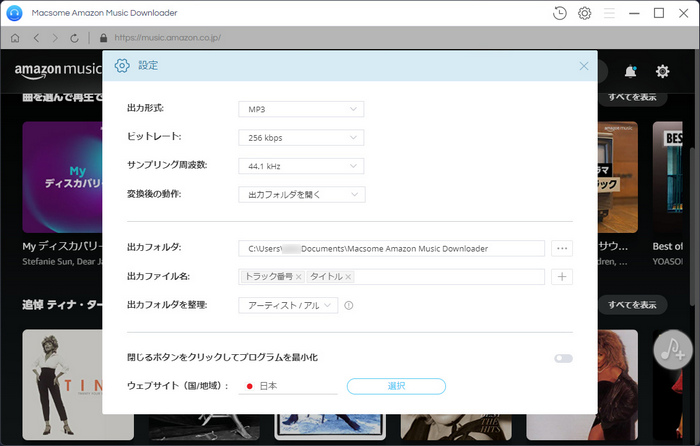Image resolution: width=700 pixels, height=446 pixels.
Task: Open Amazon Music notifications bell
Action: [x=630, y=71]
